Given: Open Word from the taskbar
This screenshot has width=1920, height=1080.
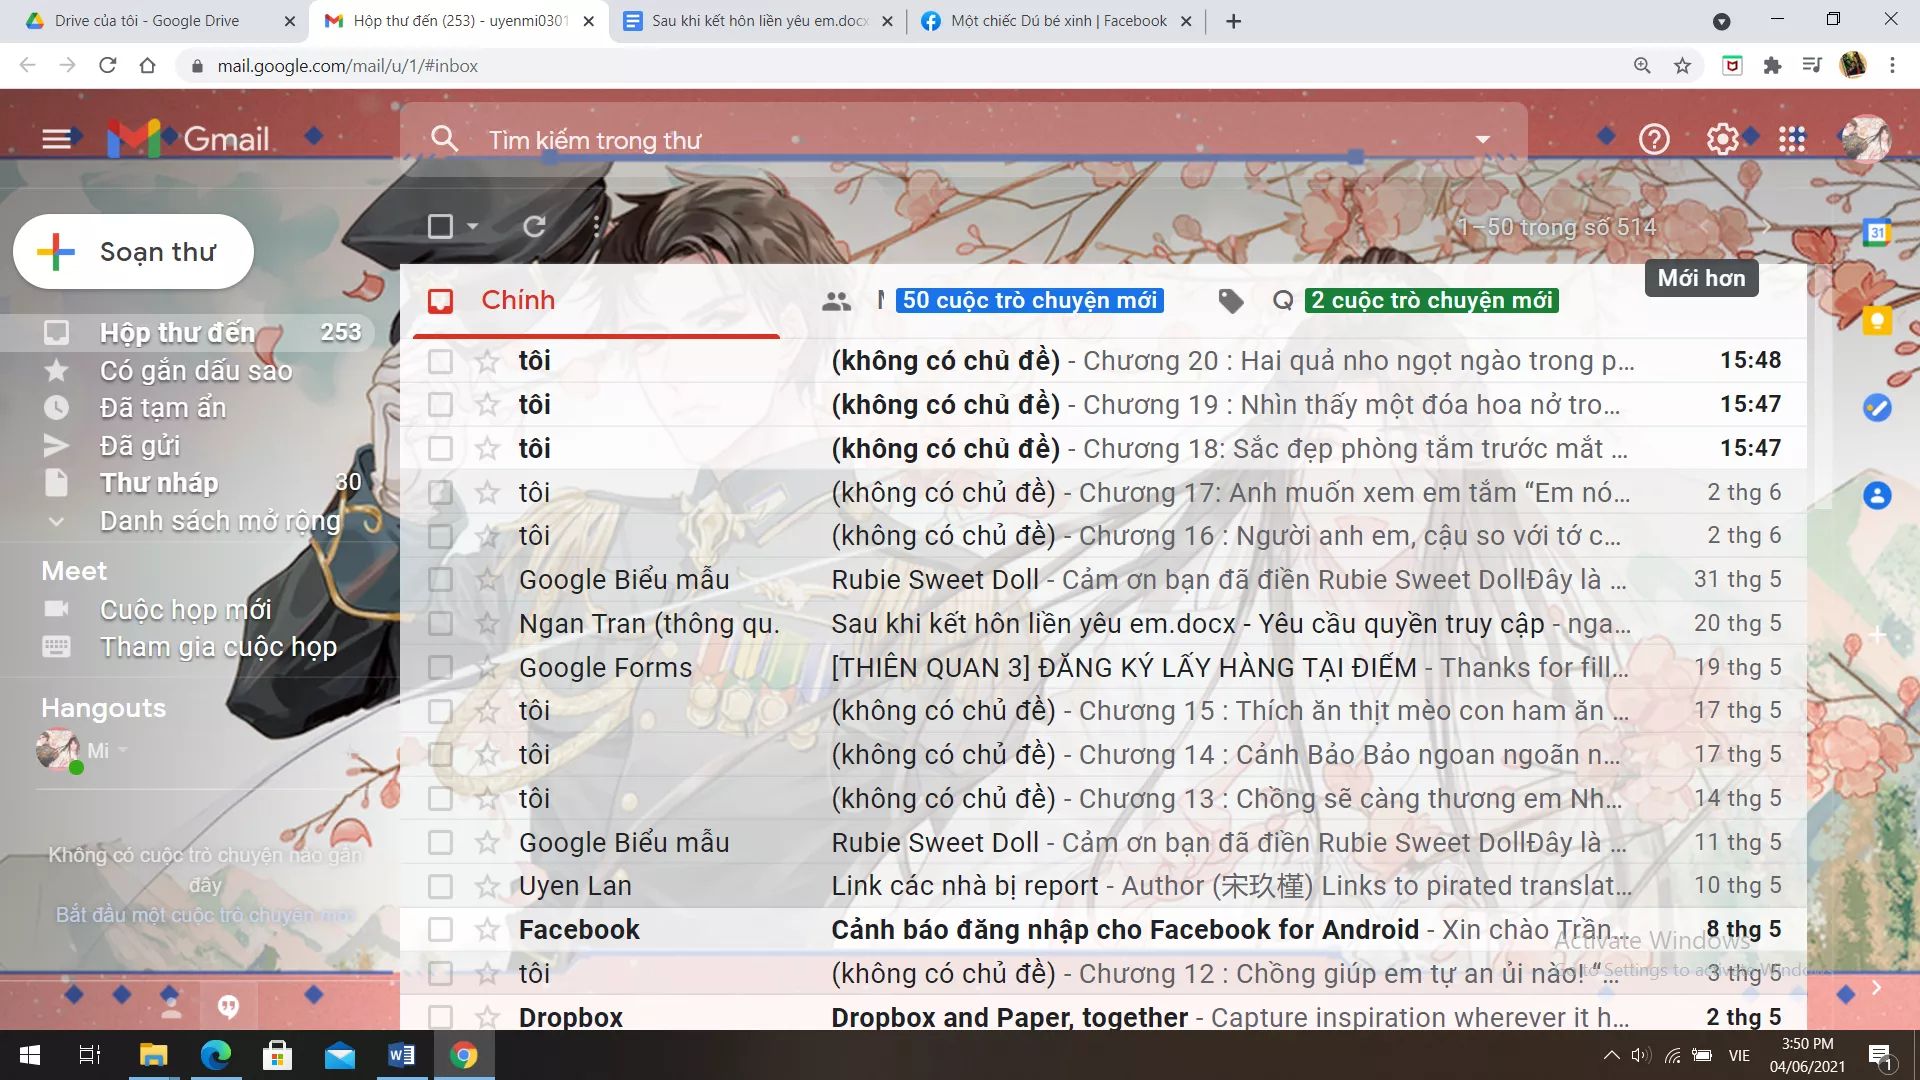Looking at the screenshot, I should 401,1055.
